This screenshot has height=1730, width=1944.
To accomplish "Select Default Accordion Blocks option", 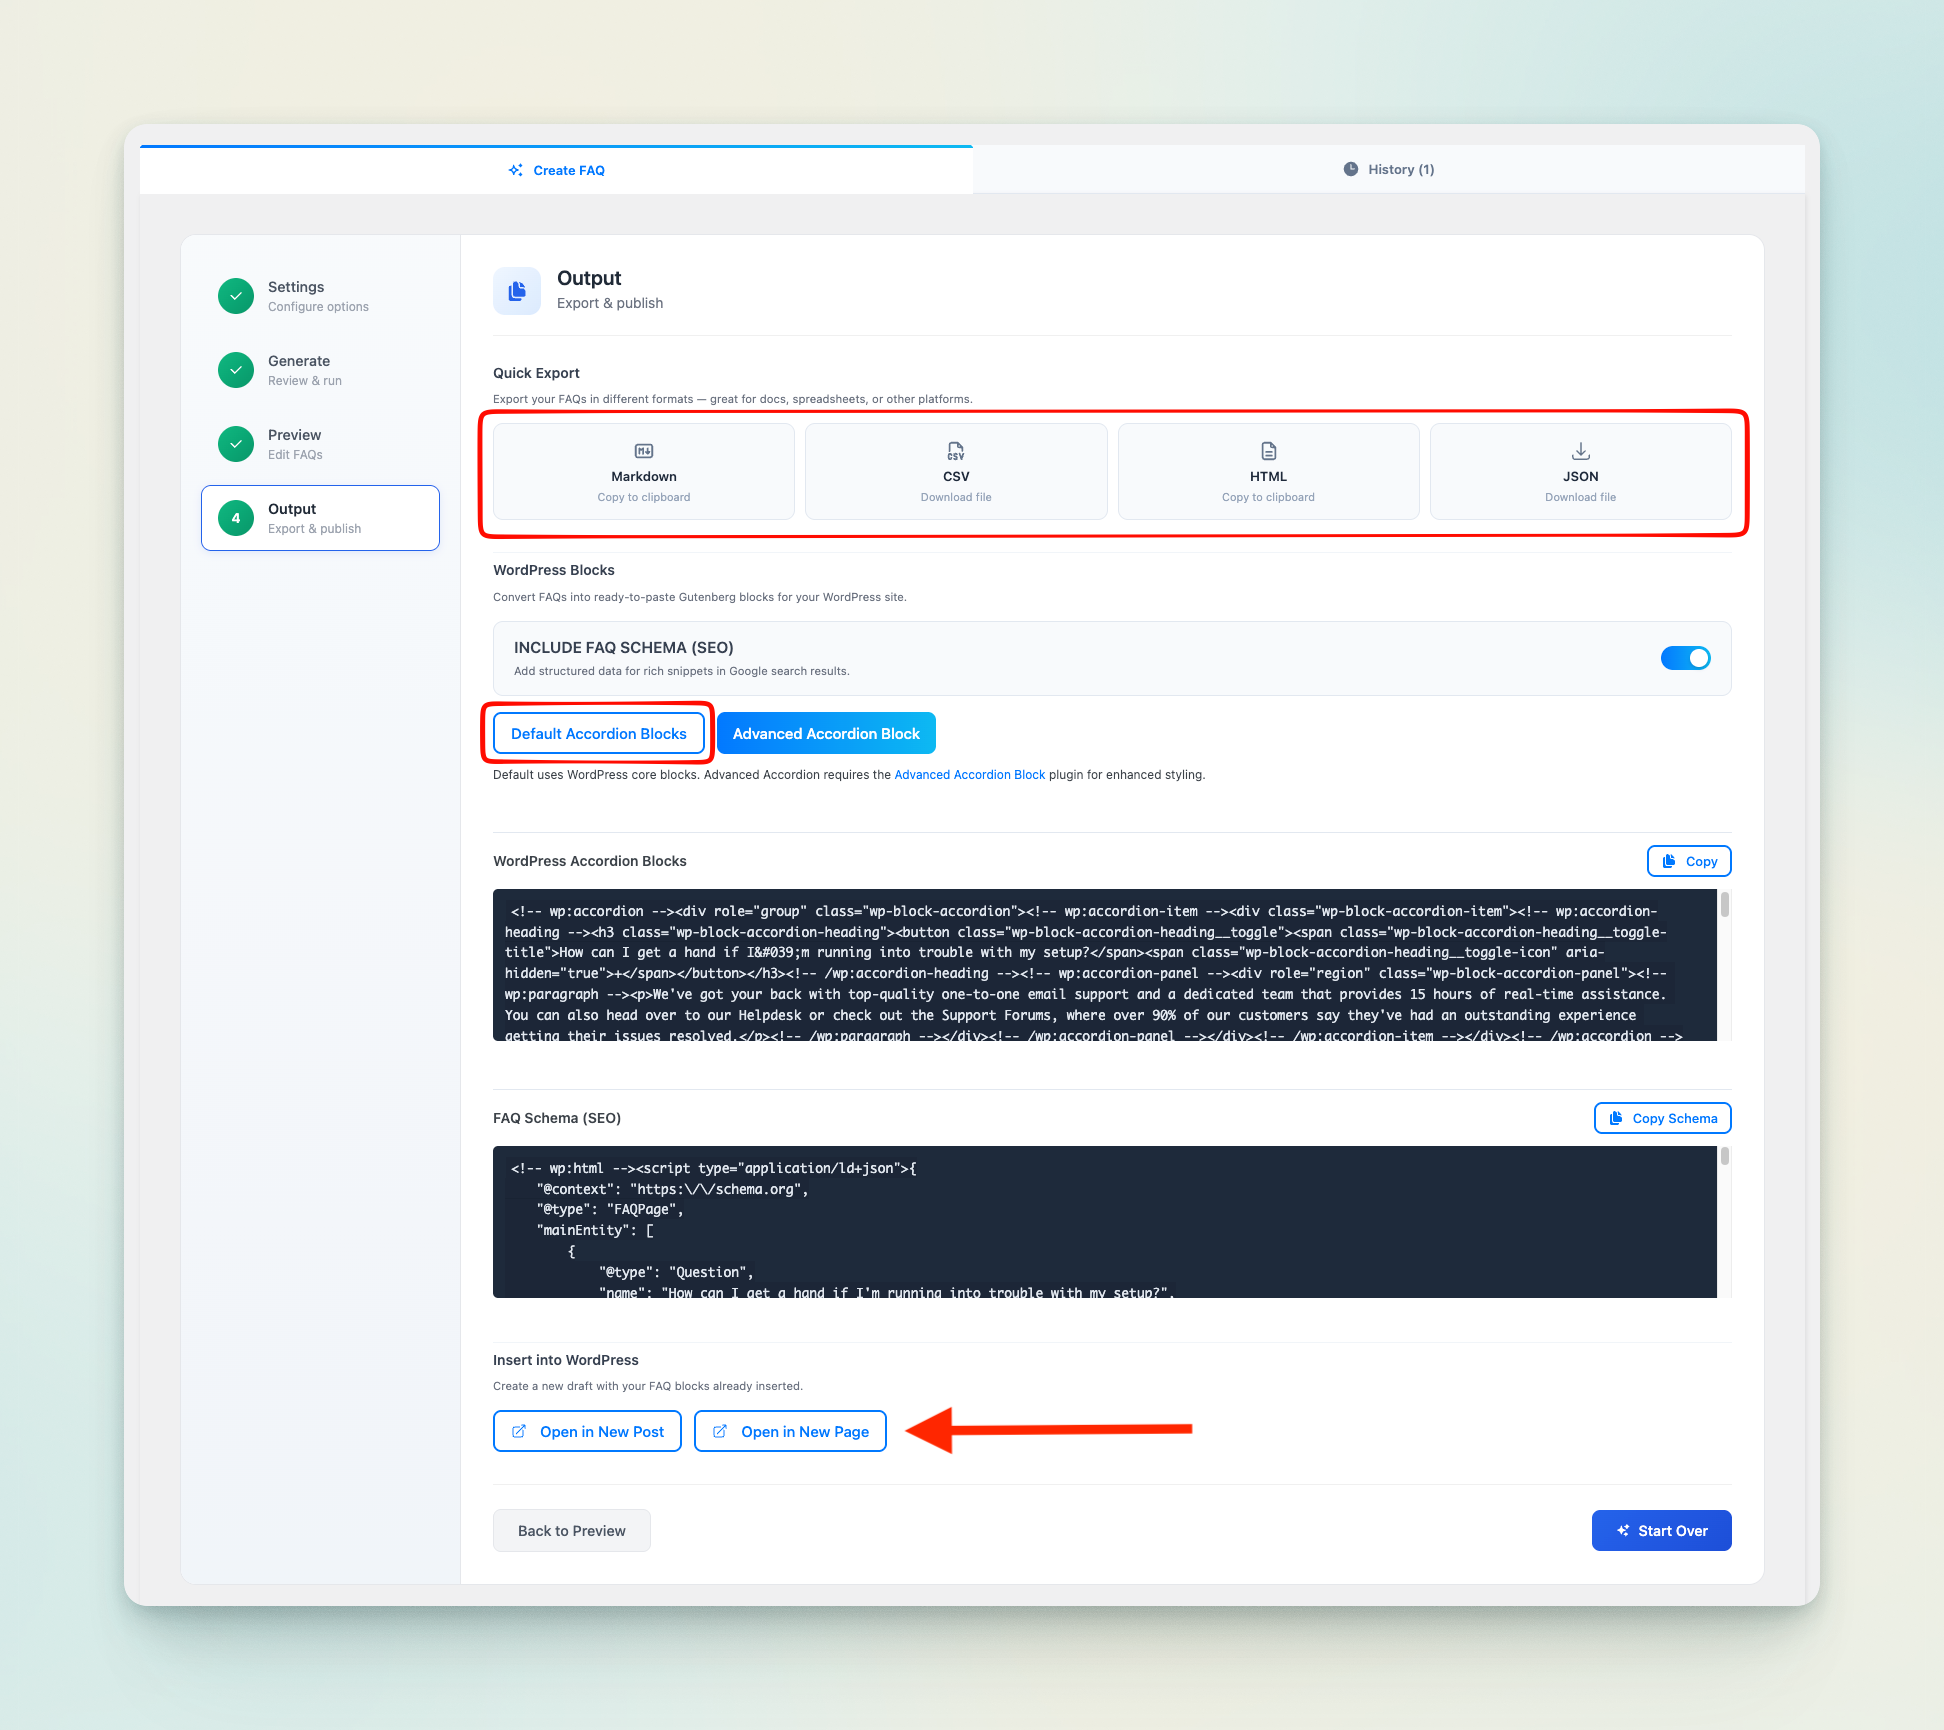I will click(598, 734).
